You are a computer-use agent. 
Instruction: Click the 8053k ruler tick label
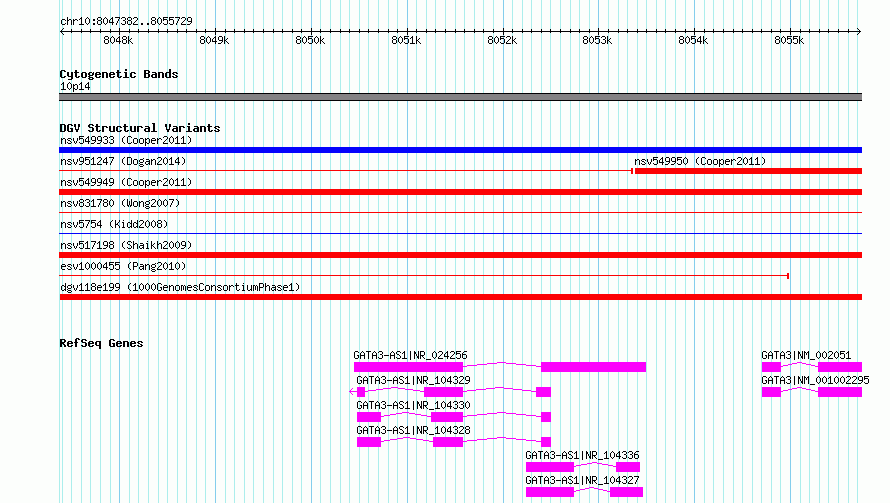[x=597, y=40]
